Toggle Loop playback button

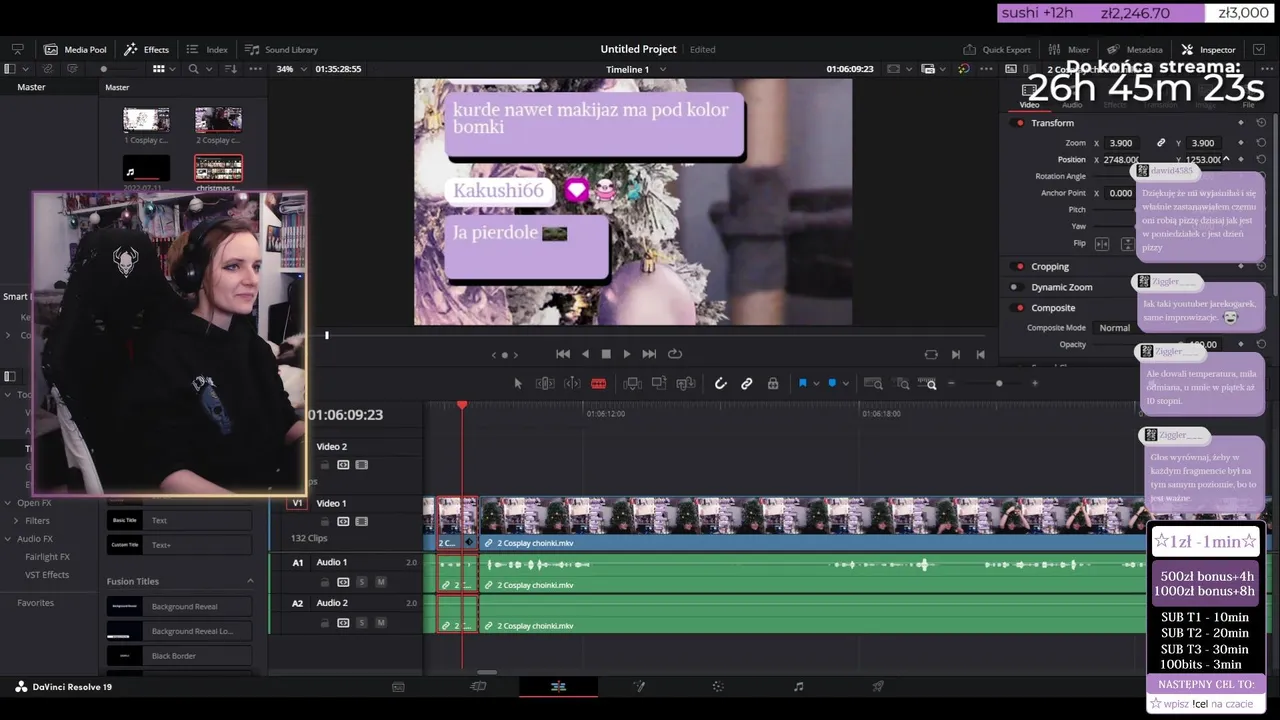[x=675, y=354]
